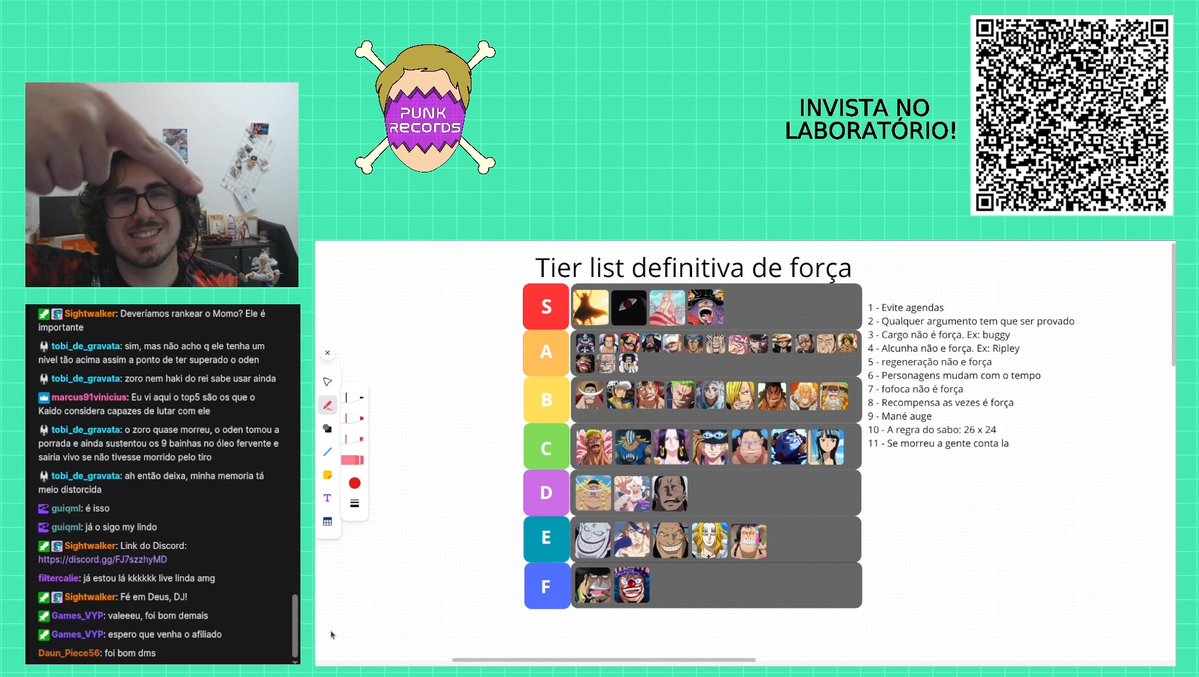Select the pink-haired character in S tier
Screen dimensions: 1199x677
(667, 307)
